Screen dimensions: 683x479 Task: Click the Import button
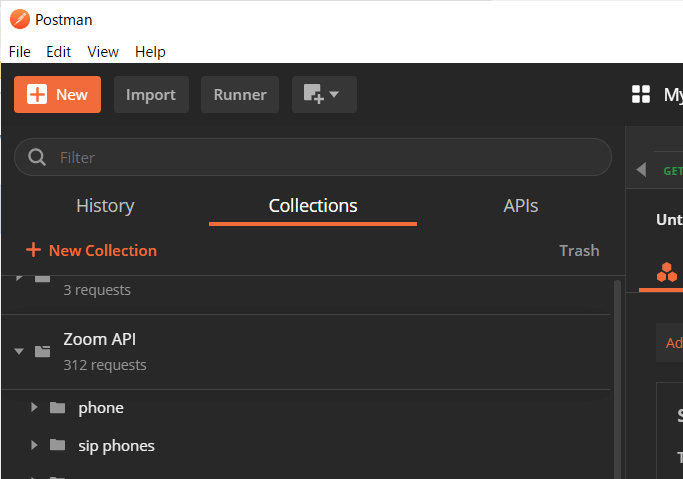(x=151, y=94)
